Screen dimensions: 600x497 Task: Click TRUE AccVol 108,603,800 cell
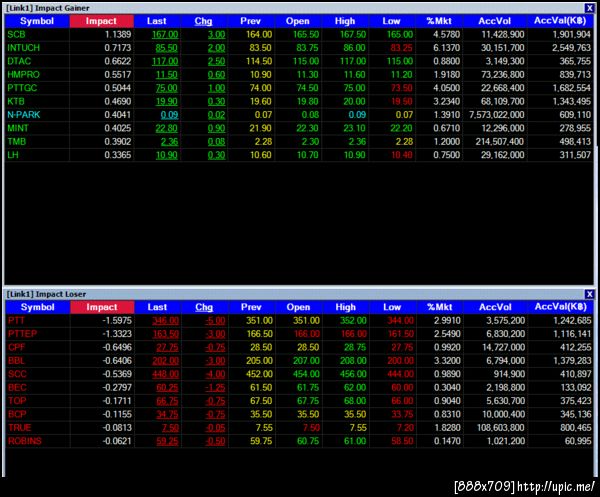501,427
